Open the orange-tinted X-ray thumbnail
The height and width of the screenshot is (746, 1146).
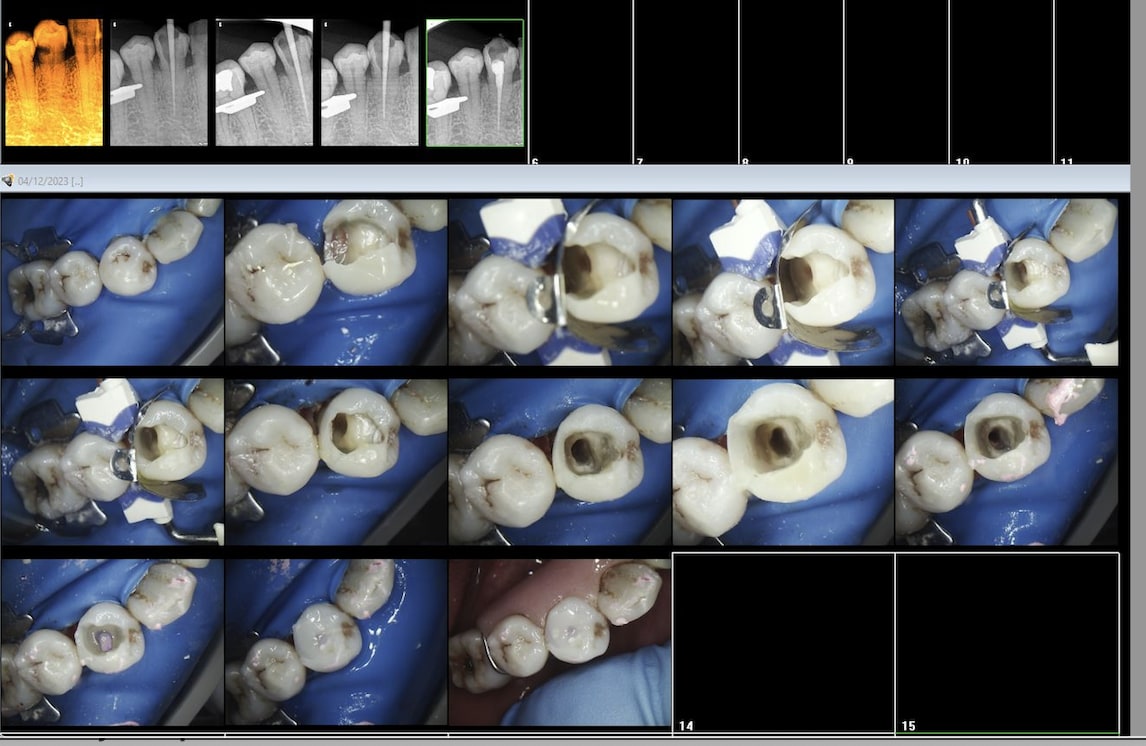click(x=54, y=82)
